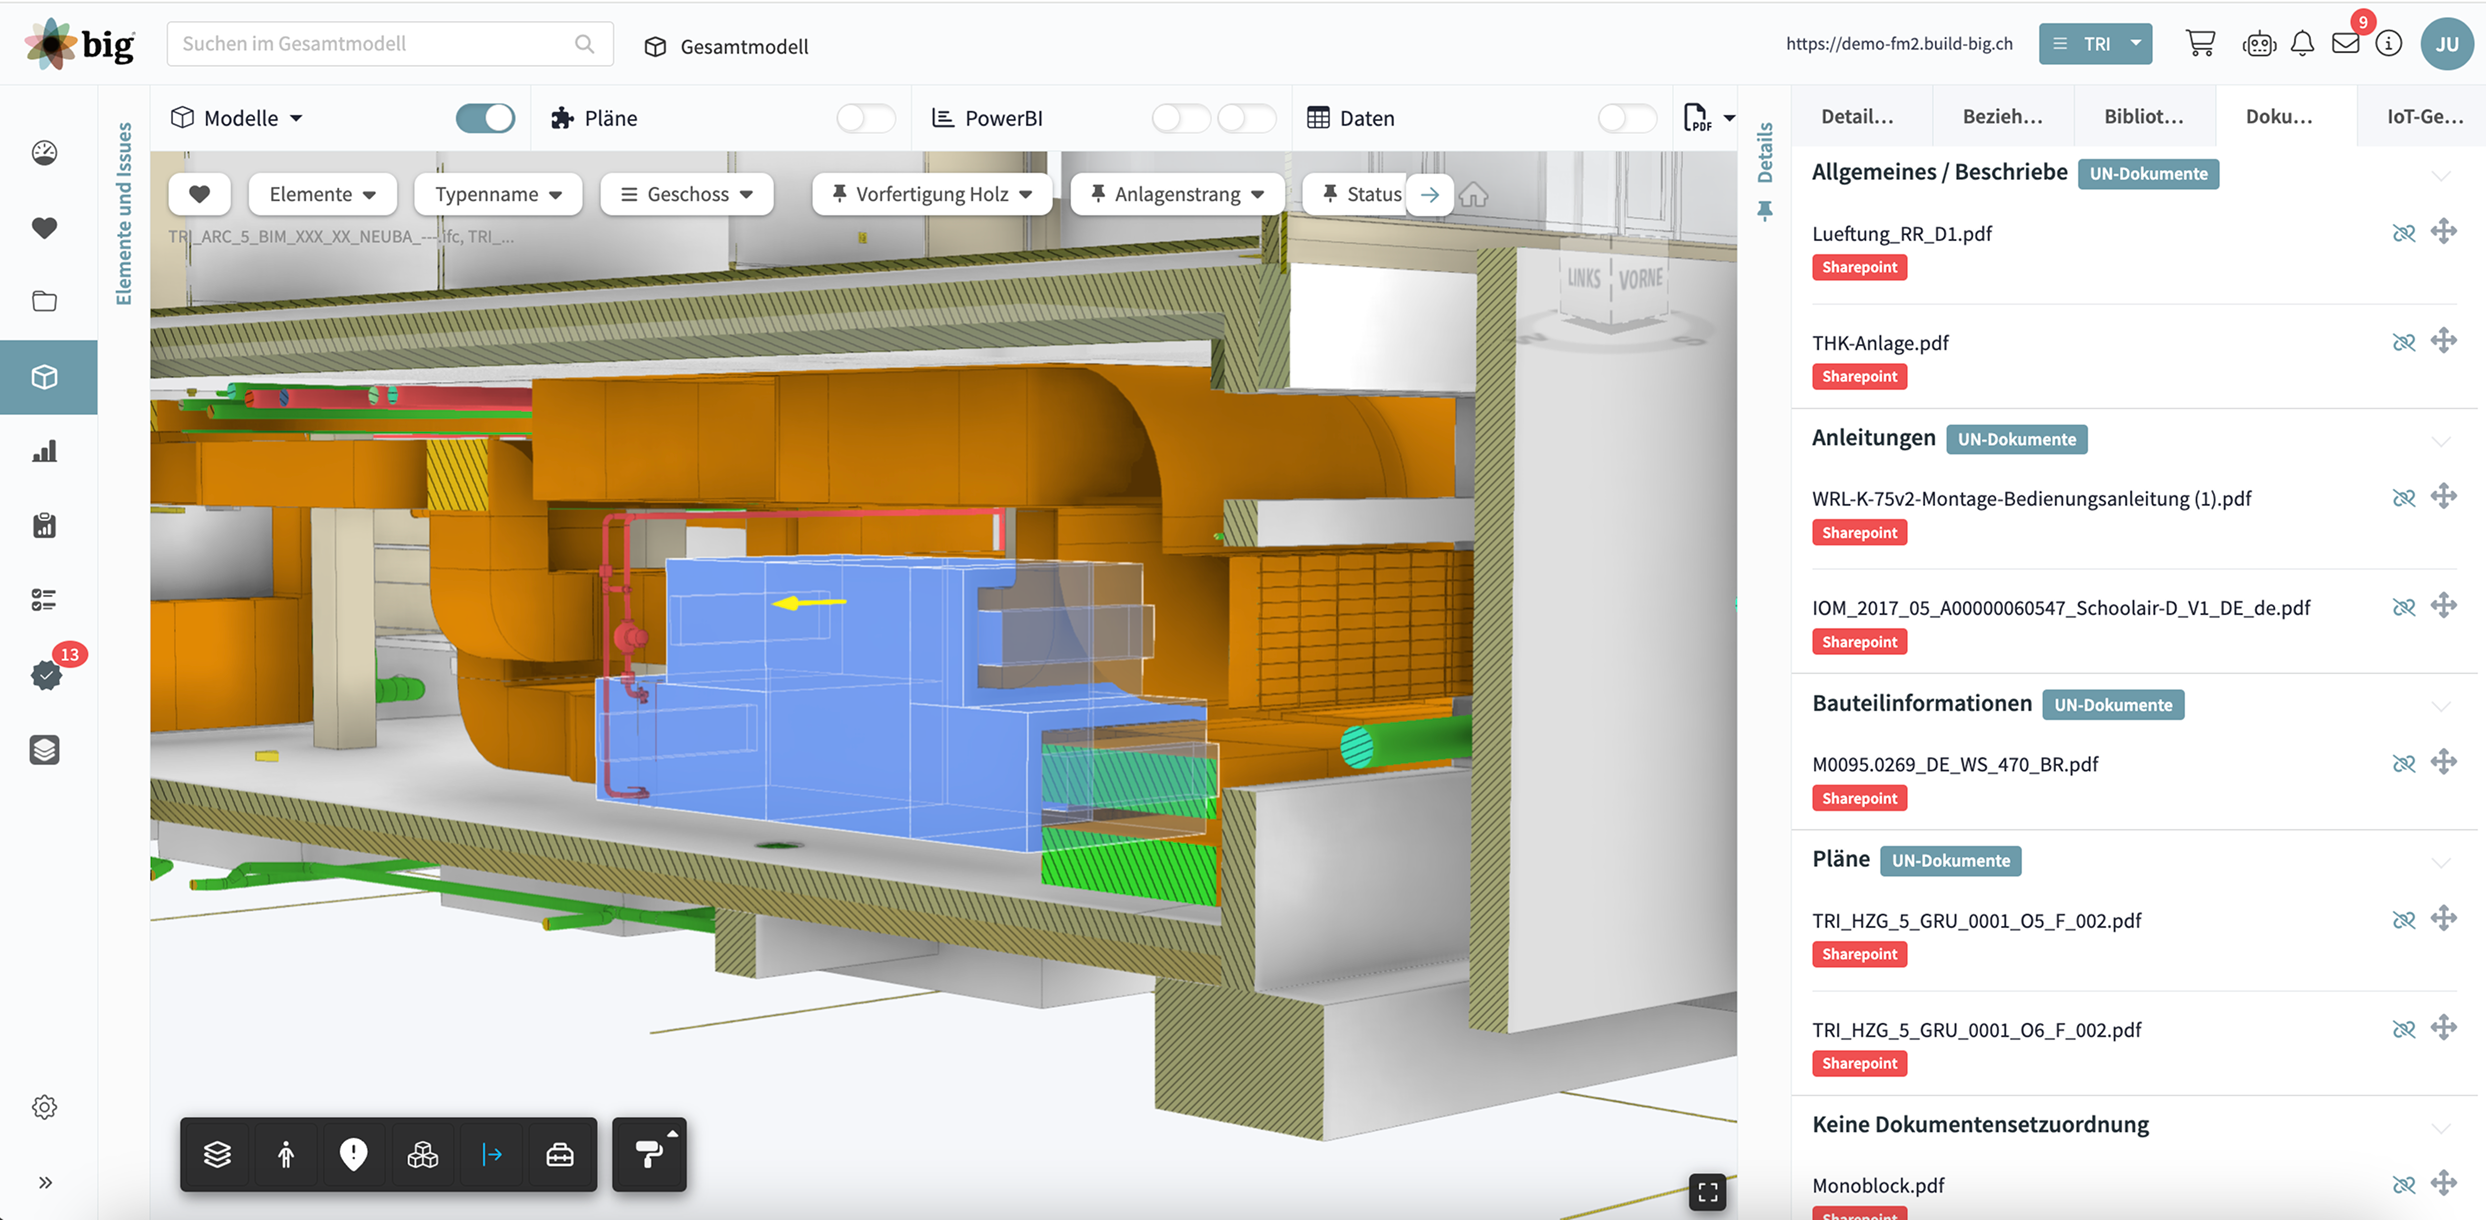Activate the walk mode person icon
The image size is (2486, 1220).
click(x=286, y=1154)
